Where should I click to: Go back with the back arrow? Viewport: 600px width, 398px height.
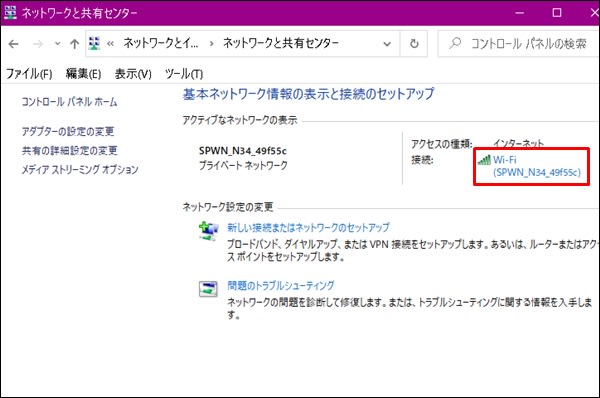point(14,44)
